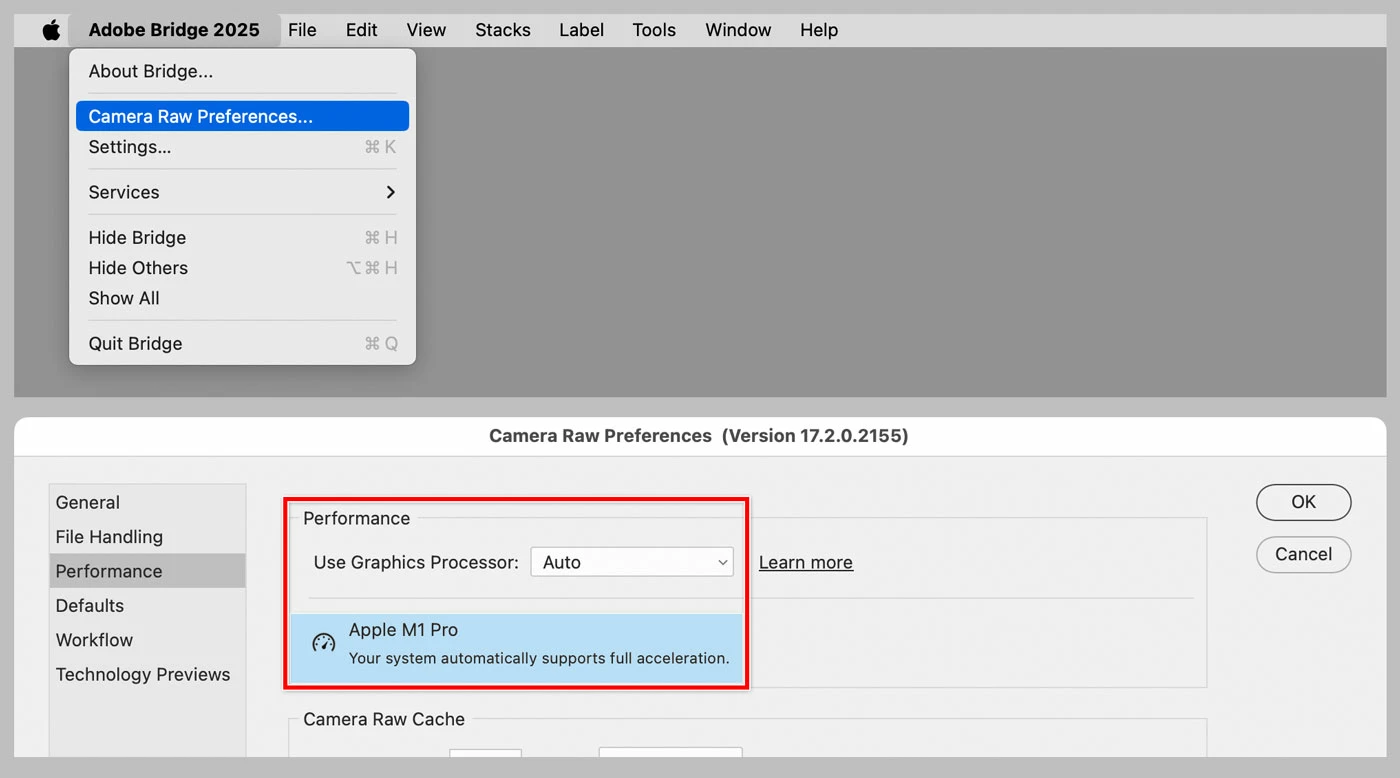Image resolution: width=1400 pixels, height=778 pixels.
Task: Open the Help menu
Action: pyautogui.click(x=819, y=30)
